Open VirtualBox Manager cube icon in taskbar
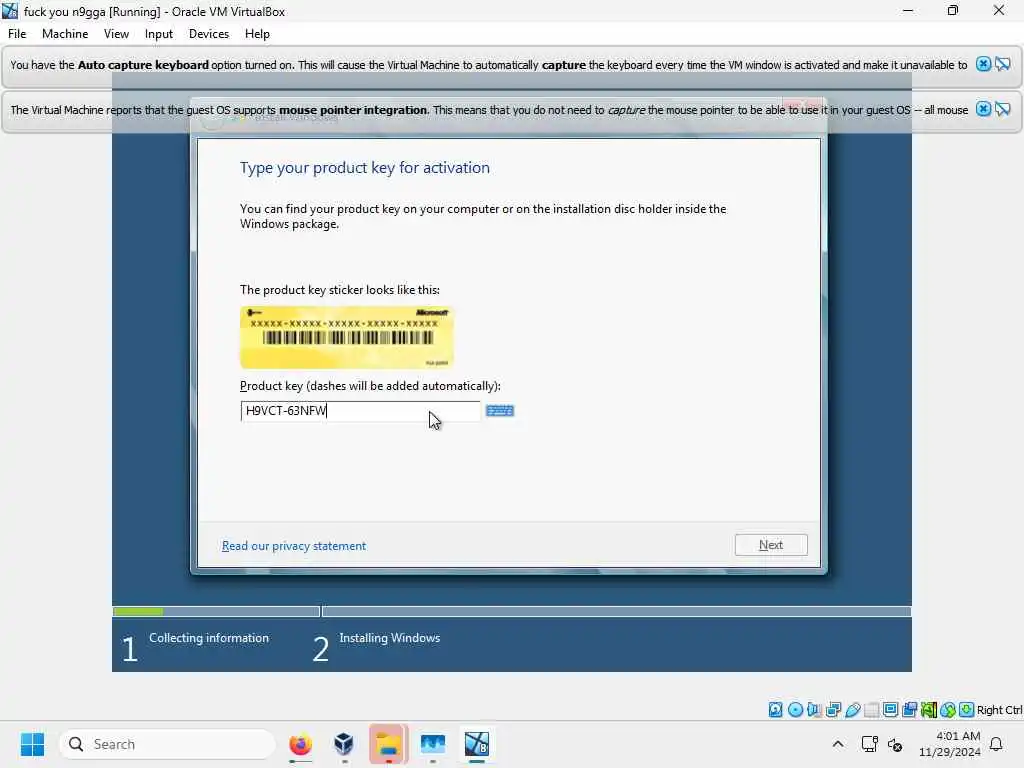1024x768 pixels. [344, 744]
